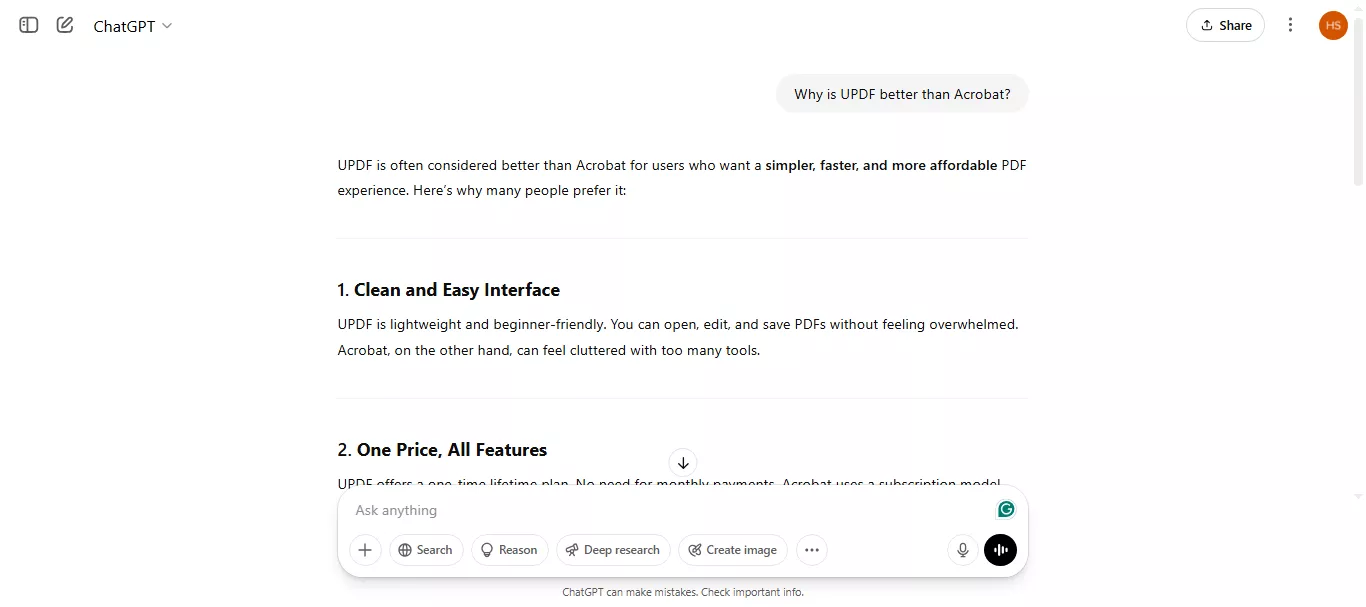Enable the Search tool

pyautogui.click(x=426, y=550)
